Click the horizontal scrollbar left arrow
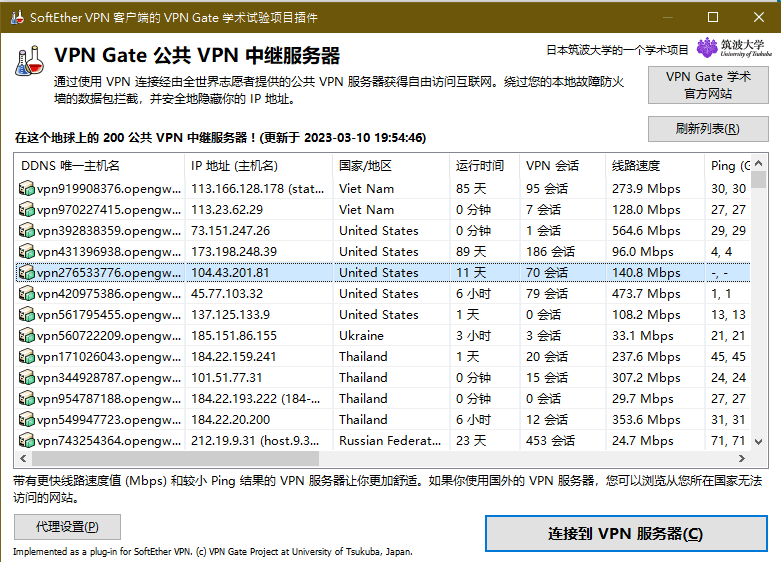 pos(23,458)
